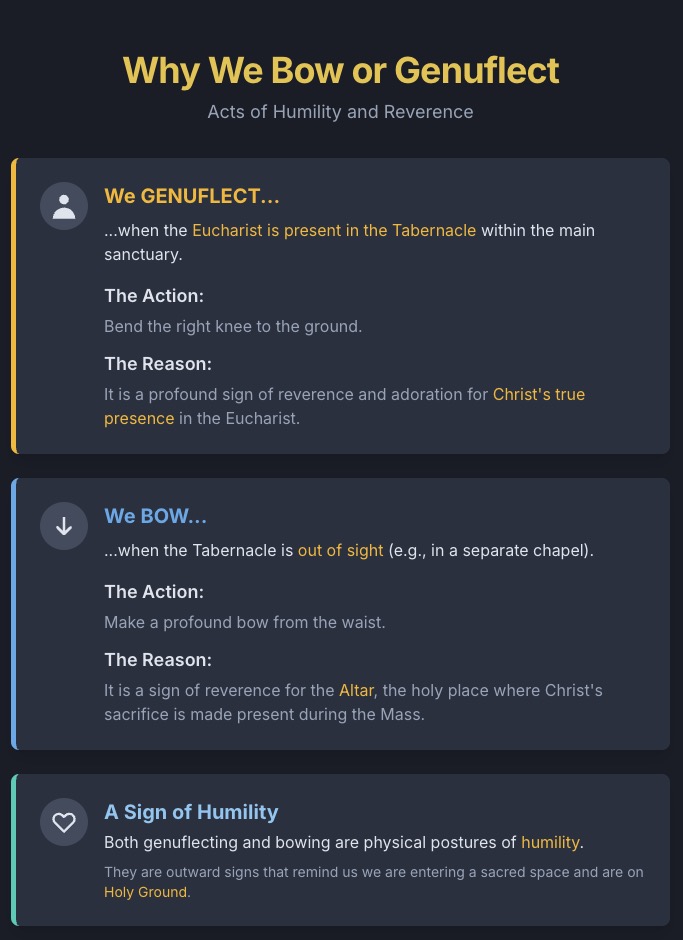
Task: Click 'Bend the right knee to the ground' text
Action: tap(233, 326)
